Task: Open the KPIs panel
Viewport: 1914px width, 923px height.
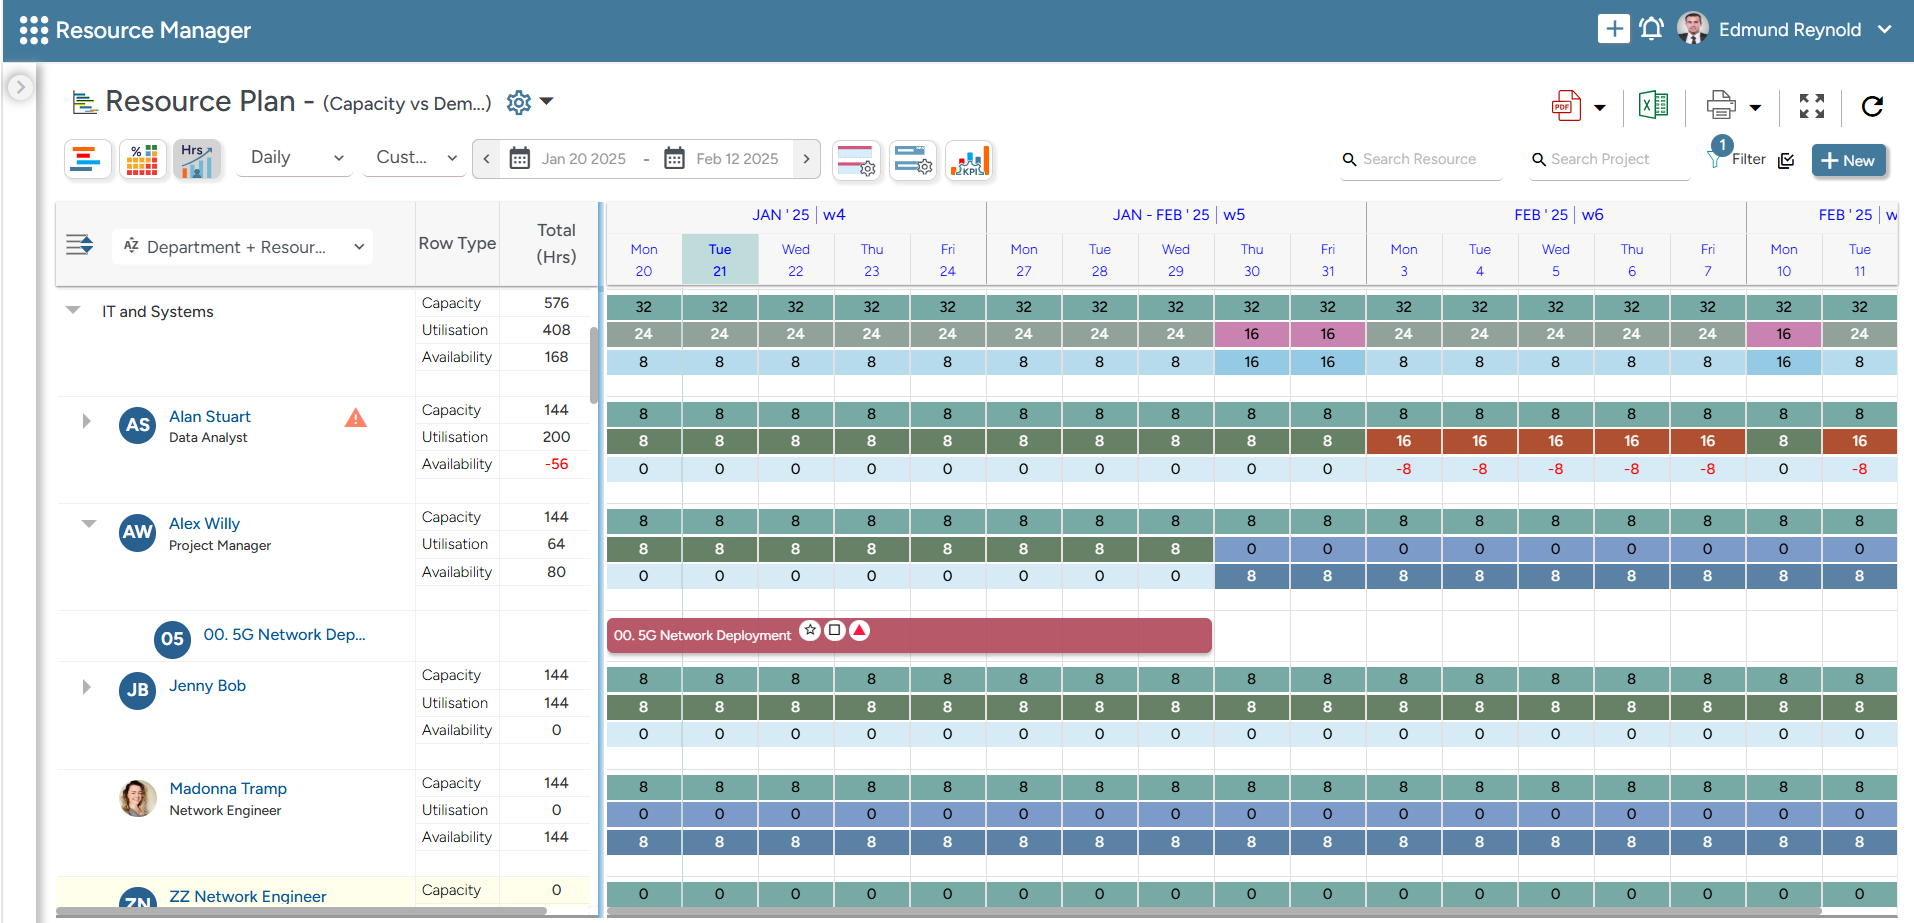Action: (x=968, y=160)
